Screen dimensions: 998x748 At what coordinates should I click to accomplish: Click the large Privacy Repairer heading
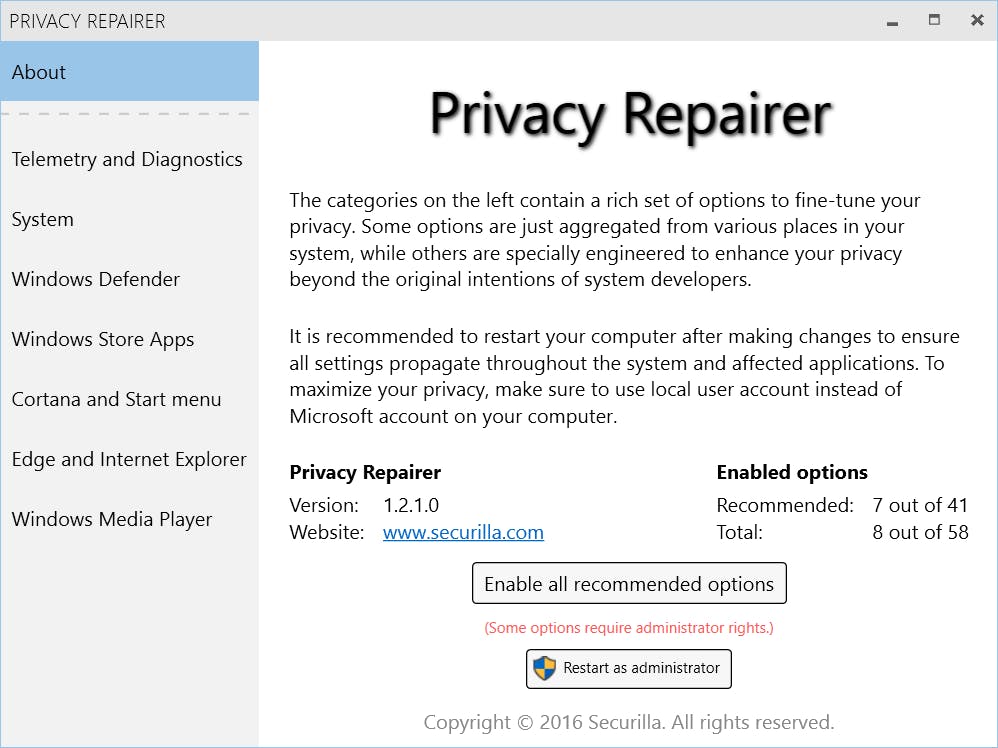[630, 114]
